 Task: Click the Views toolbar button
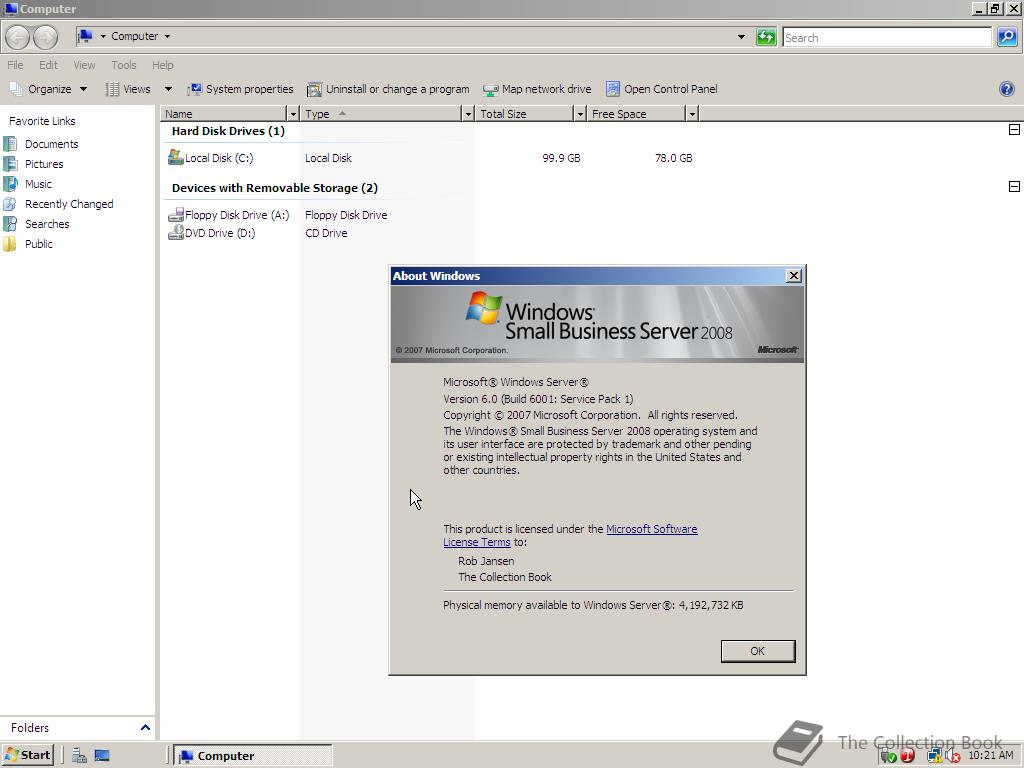[129, 89]
